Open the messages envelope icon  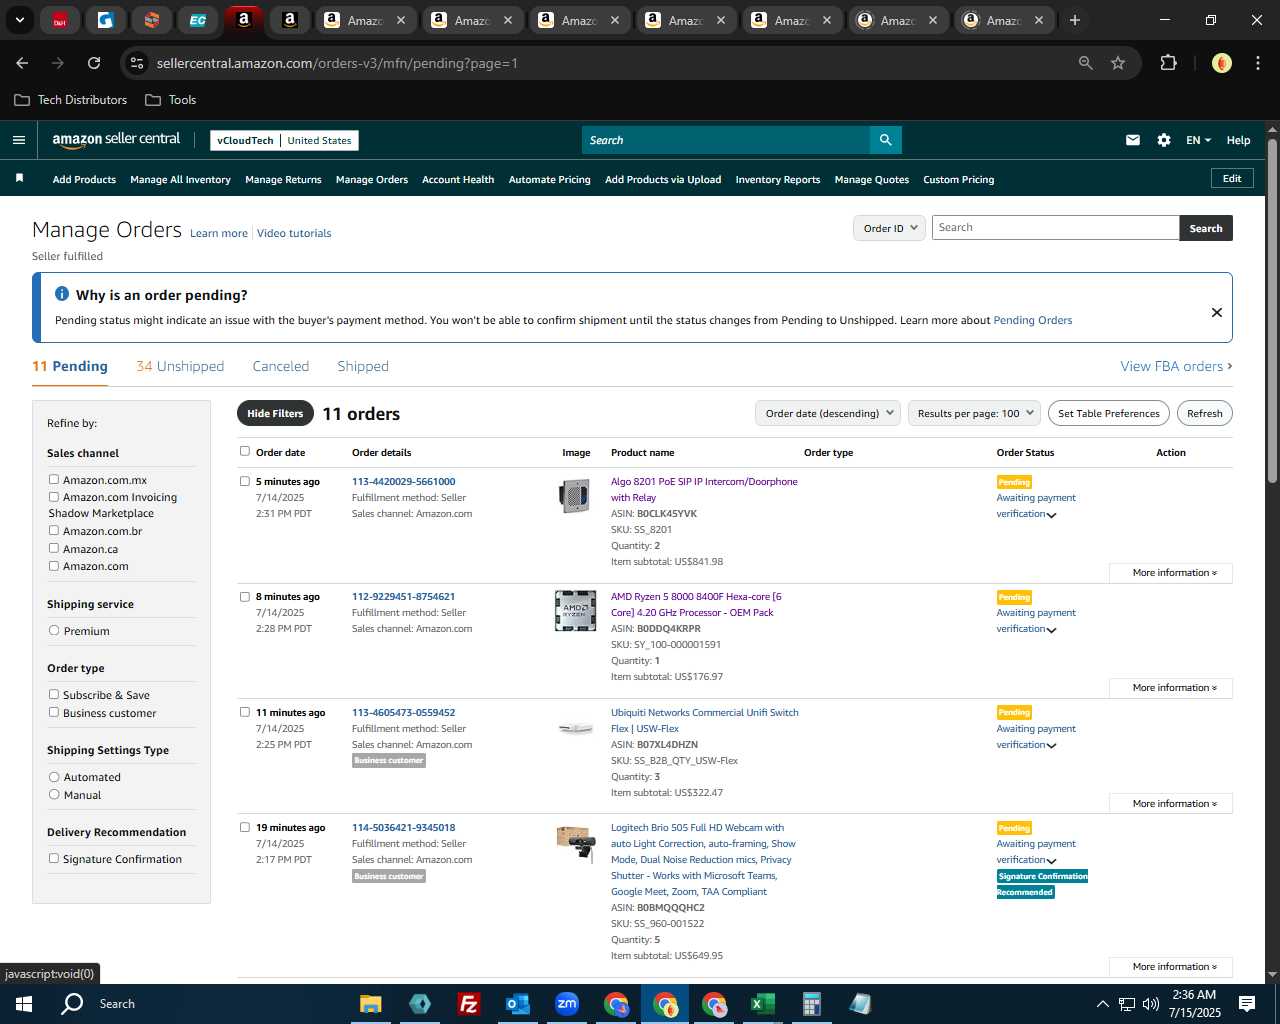[x=1133, y=140]
